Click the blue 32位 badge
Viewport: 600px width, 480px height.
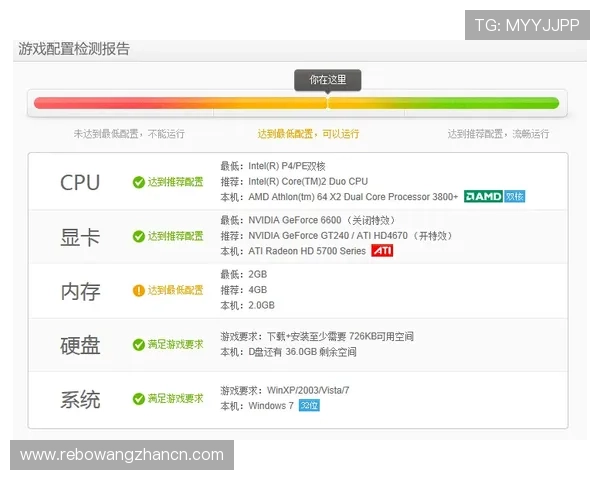[x=309, y=405]
